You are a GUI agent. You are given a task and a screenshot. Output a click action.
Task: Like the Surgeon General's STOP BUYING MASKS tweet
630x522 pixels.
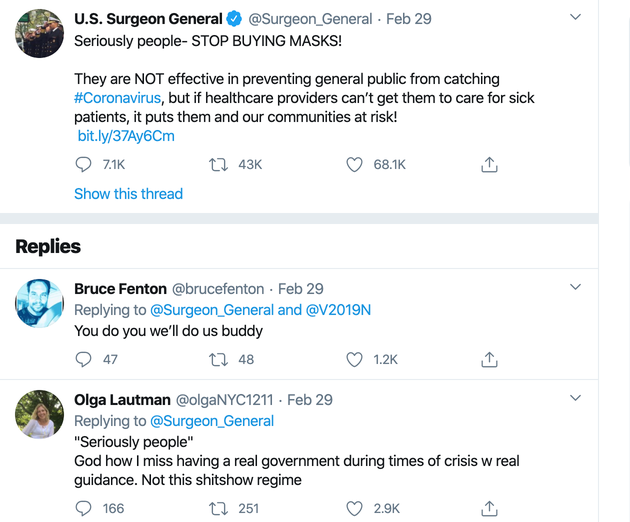[x=354, y=165]
